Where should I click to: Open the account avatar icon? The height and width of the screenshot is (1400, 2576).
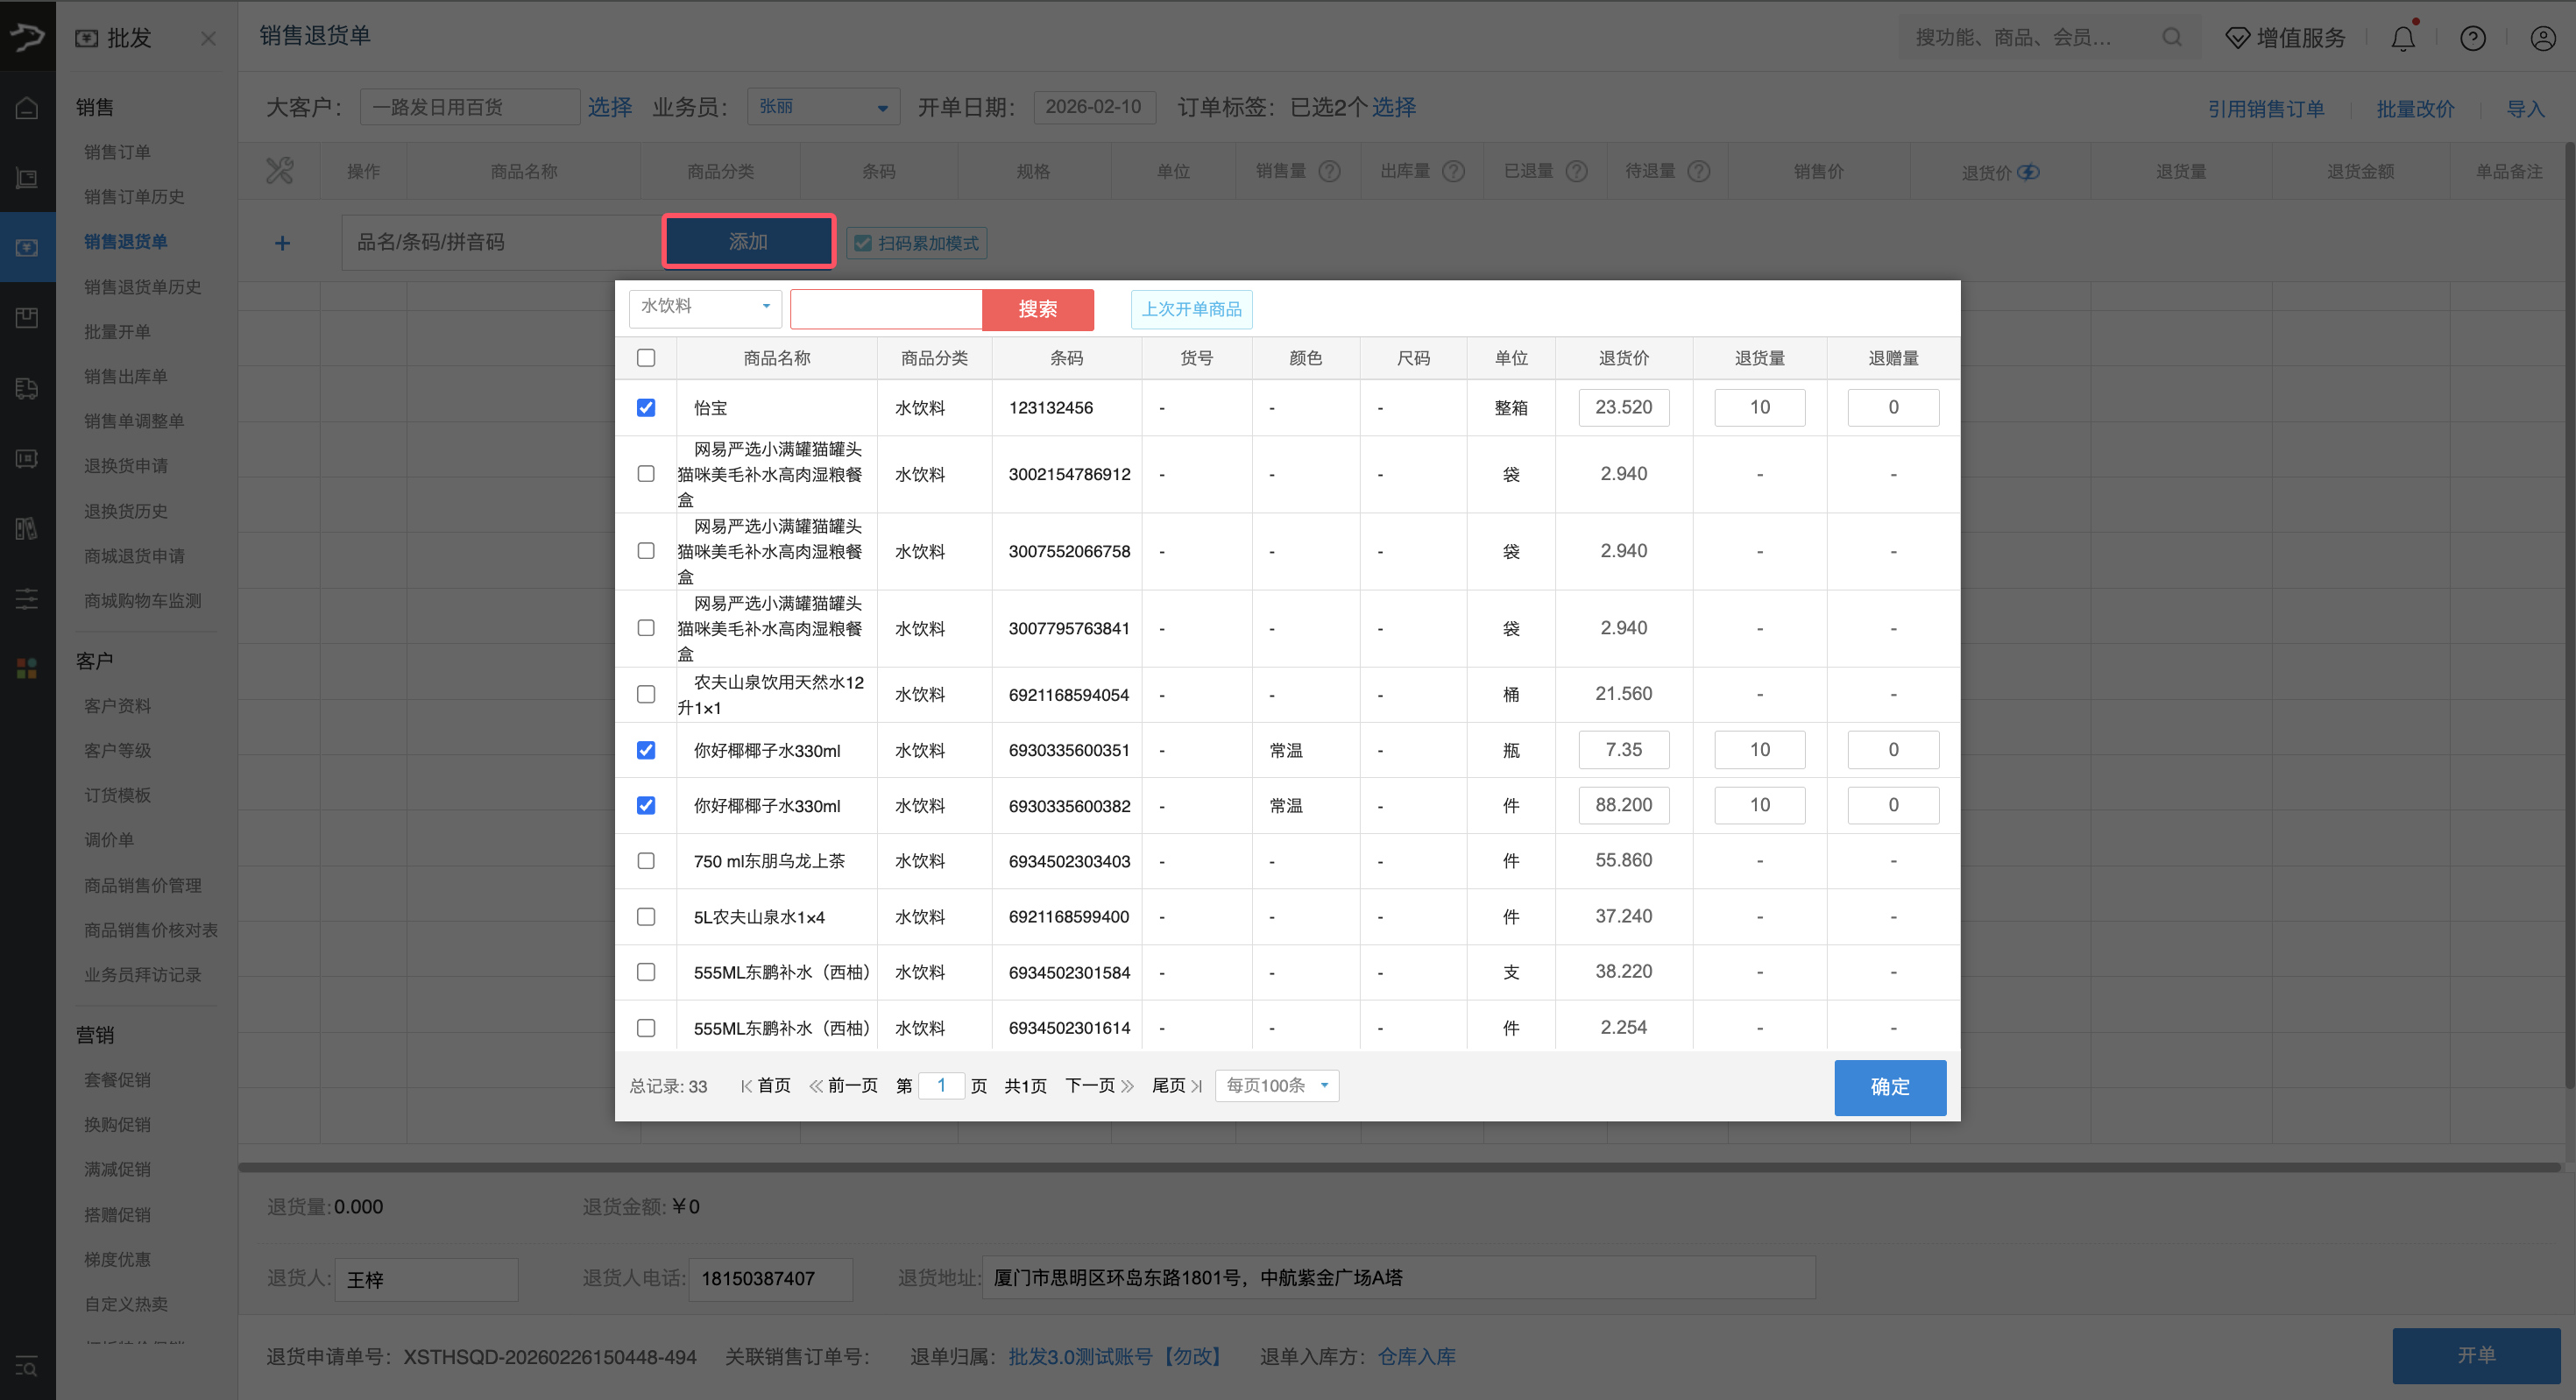click(x=2543, y=38)
